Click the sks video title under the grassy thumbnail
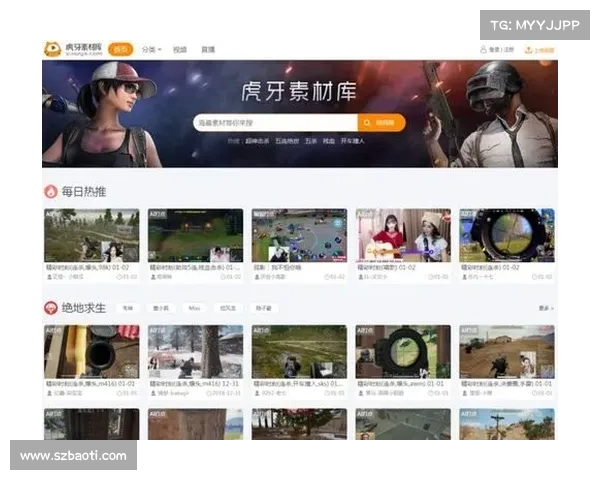Screen dimensions: 600x480 298,384
